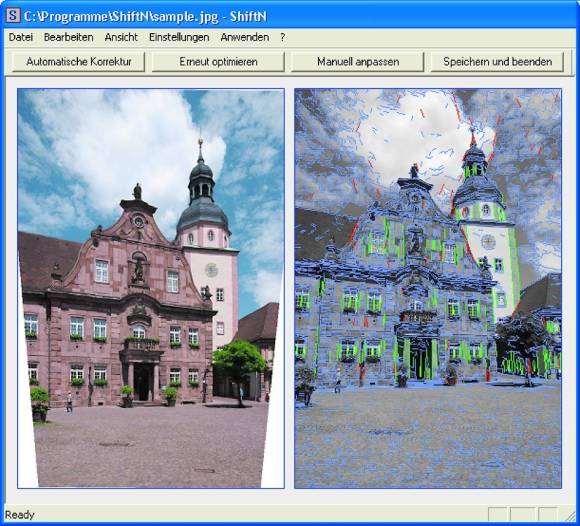Open the Datei menu
The width and height of the screenshot is (580, 526).
click(21, 37)
